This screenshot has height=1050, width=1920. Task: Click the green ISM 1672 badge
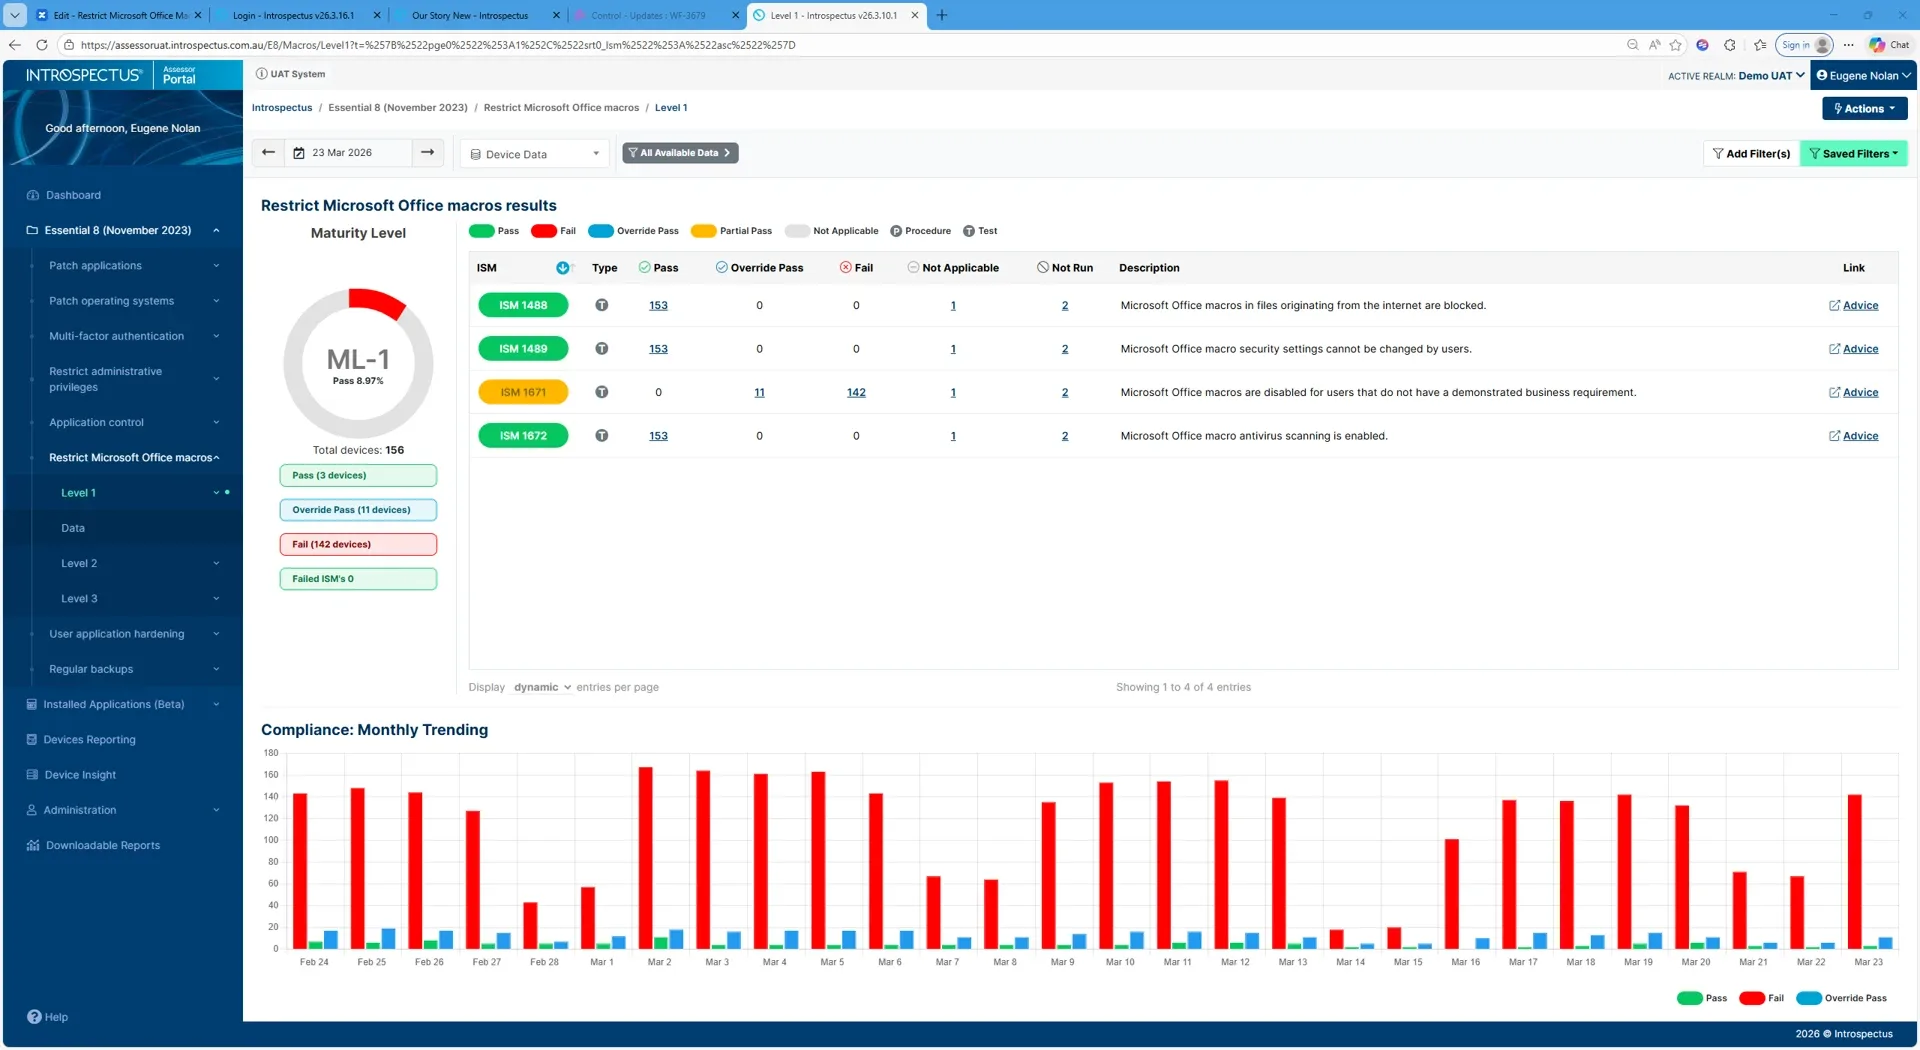tap(523, 436)
